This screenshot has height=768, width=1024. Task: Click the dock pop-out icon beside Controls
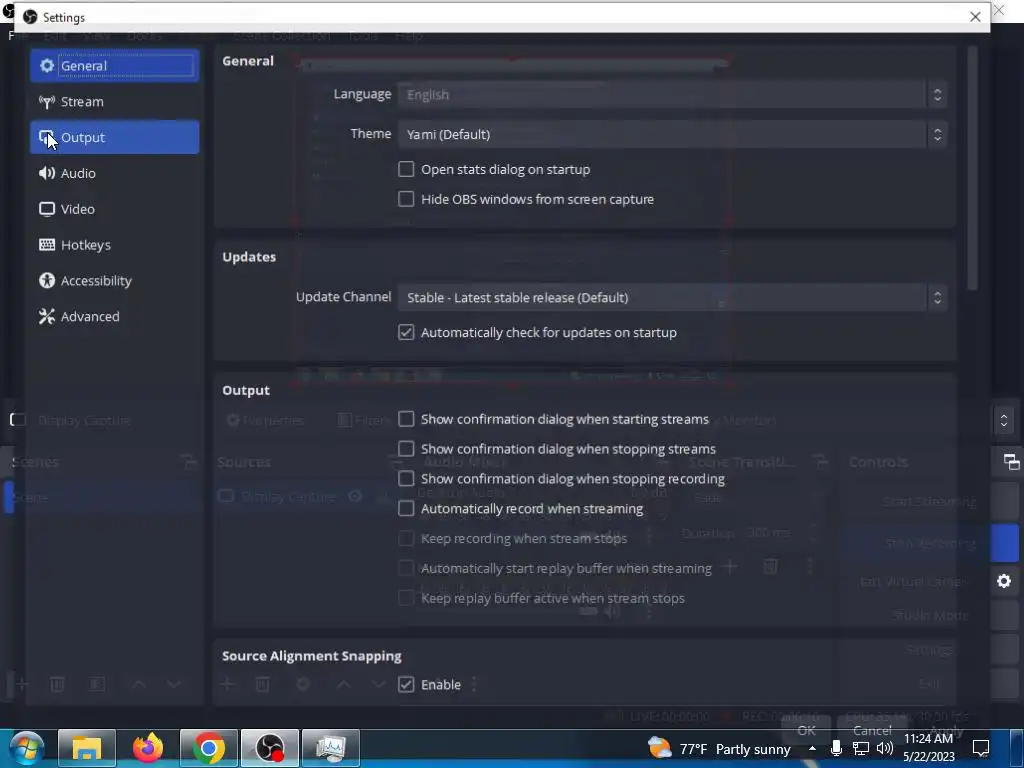pos(1011,462)
